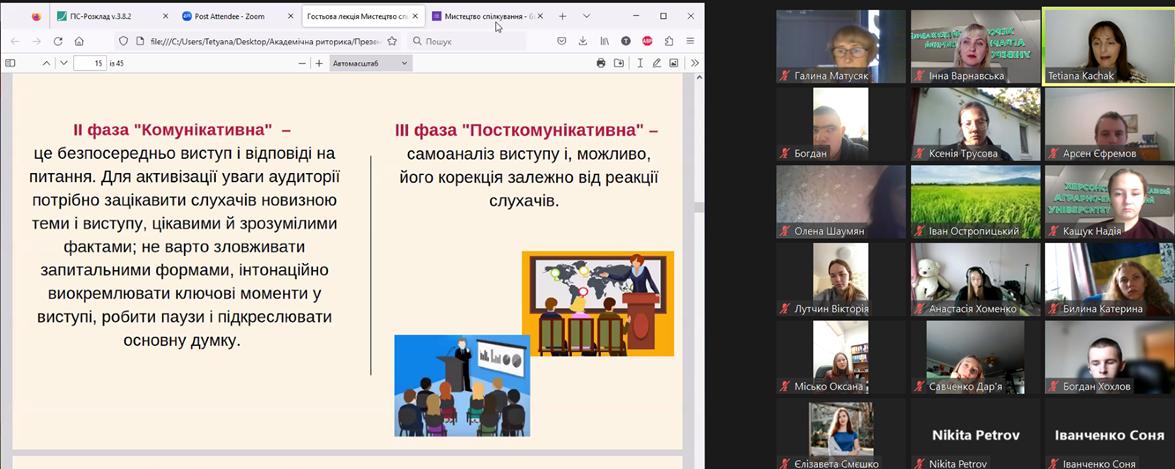Expand the list all tabs chevron

click(x=585, y=16)
